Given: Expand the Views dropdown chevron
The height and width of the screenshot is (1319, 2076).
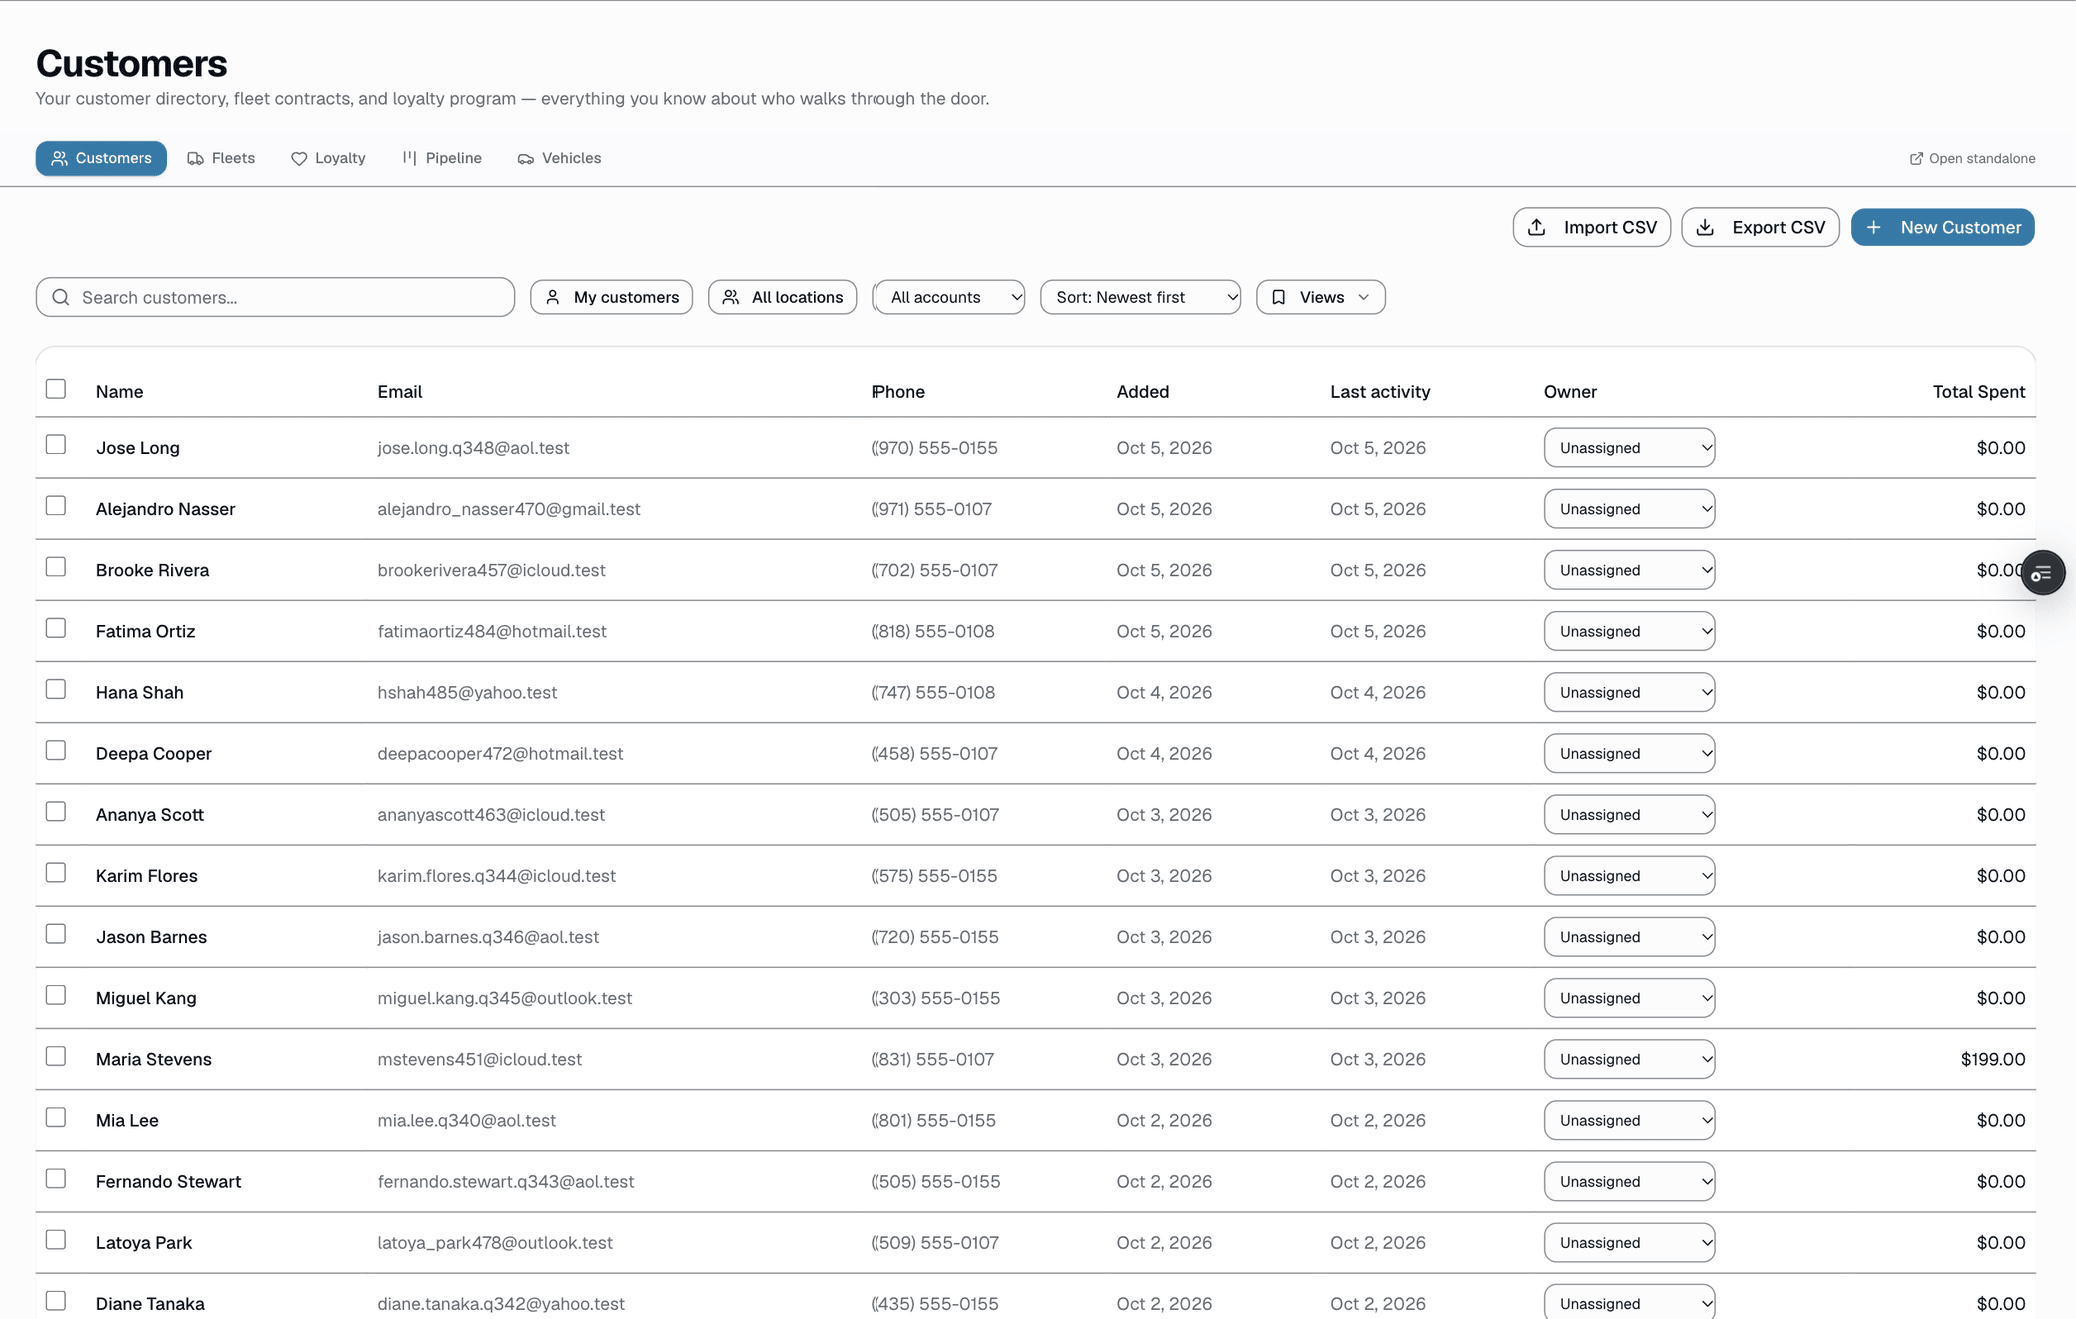Looking at the screenshot, I should point(1364,297).
